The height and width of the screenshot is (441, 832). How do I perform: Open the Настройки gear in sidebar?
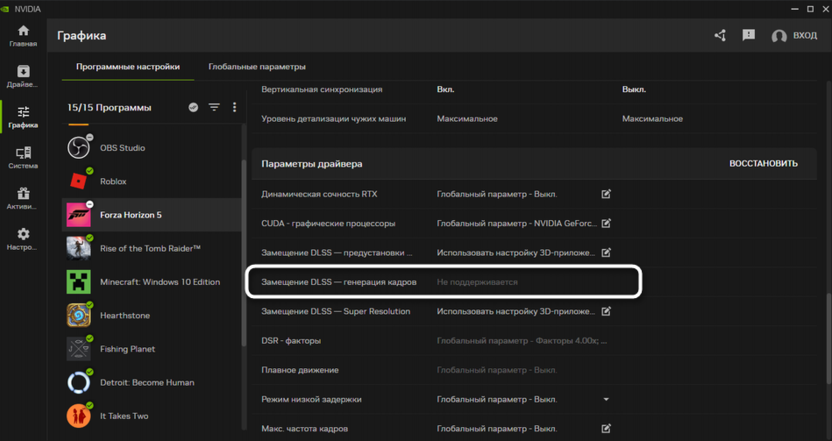tap(23, 239)
